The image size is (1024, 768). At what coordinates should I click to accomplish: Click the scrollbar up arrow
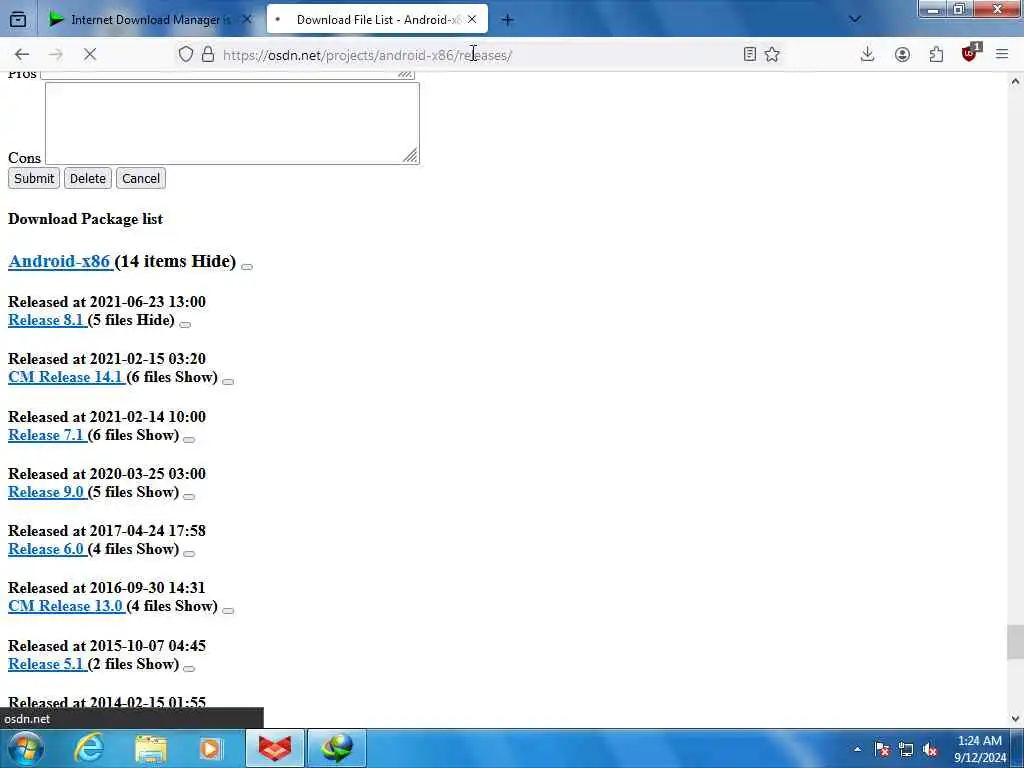point(1015,82)
